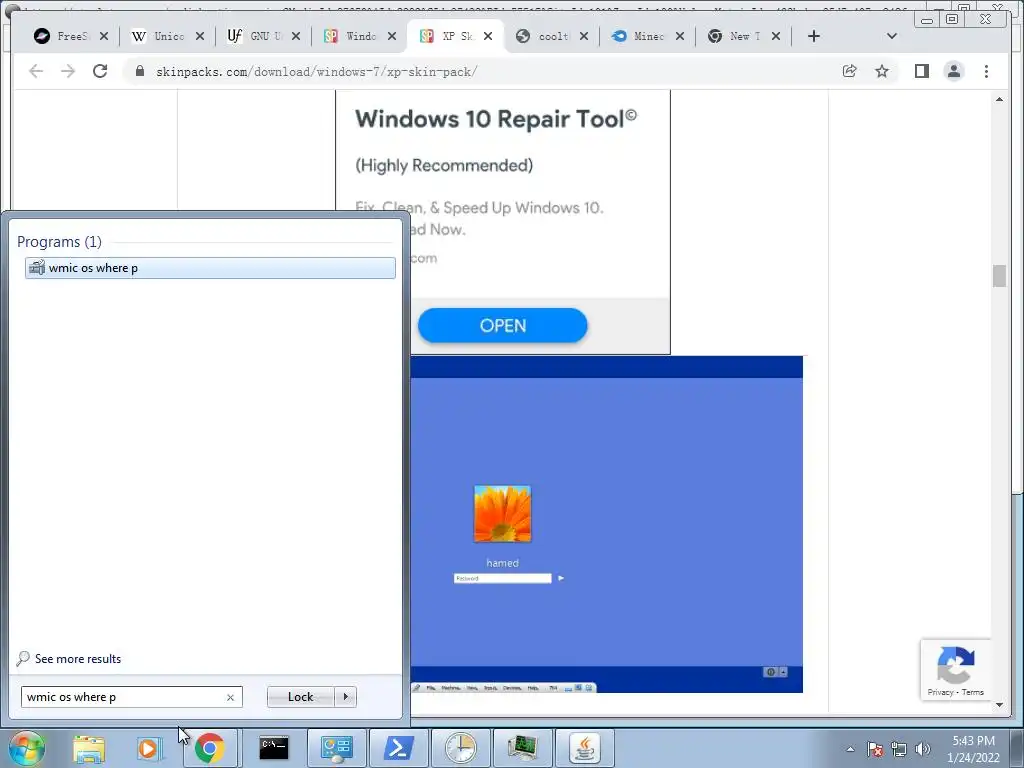Viewport: 1024px width, 768px height.
Task: Click the blue OPEN ad button
Action: point(502,325)
